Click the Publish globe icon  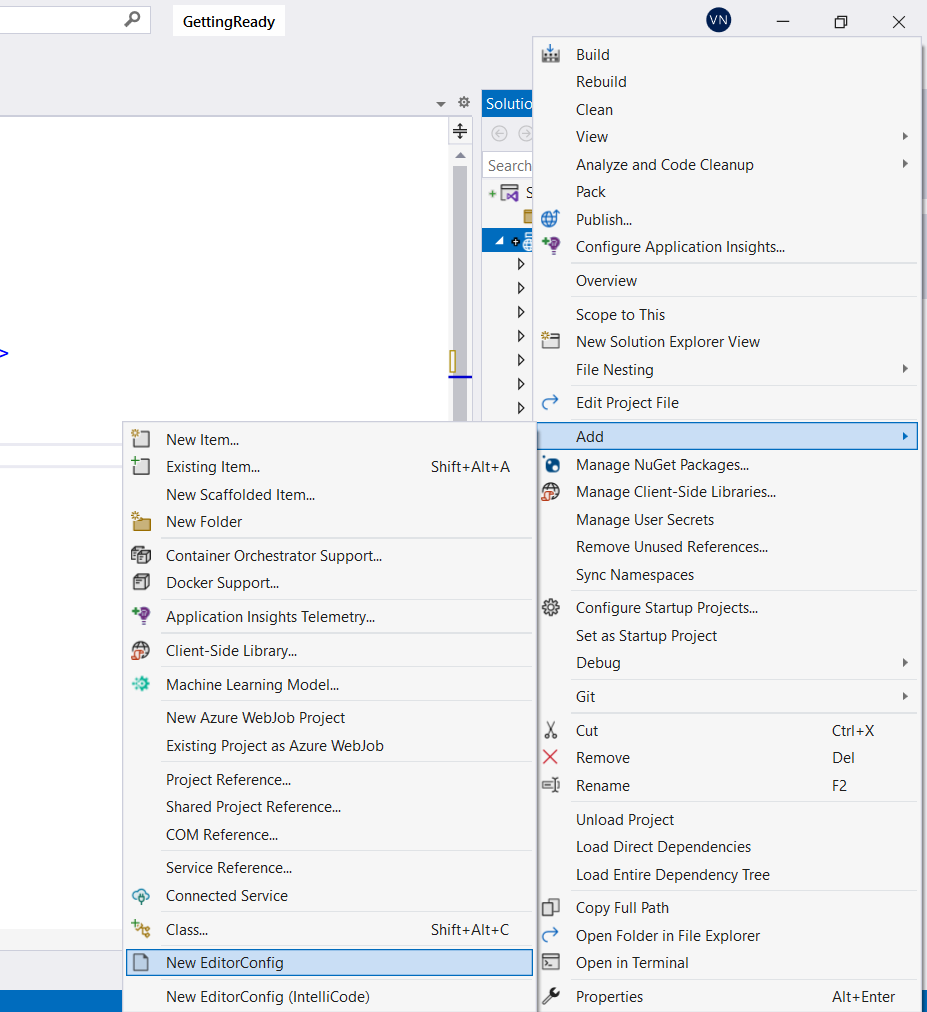551,219
